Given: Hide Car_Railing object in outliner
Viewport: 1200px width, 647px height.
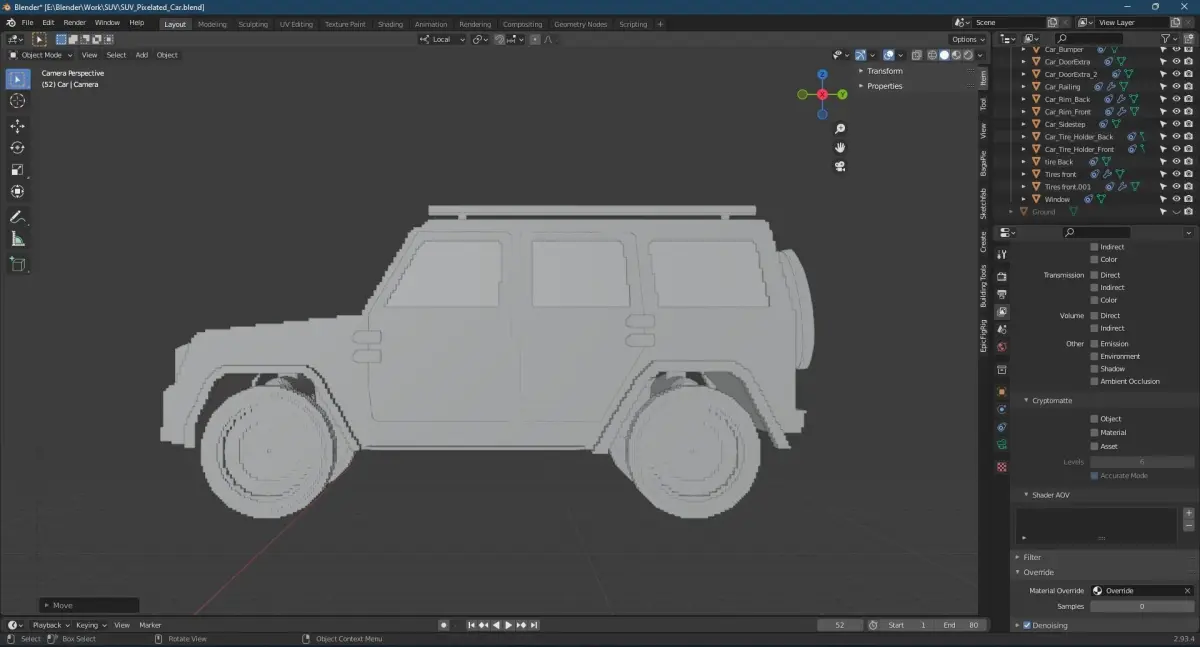Looking at the screenshot, I should [x=1176, y=87].
